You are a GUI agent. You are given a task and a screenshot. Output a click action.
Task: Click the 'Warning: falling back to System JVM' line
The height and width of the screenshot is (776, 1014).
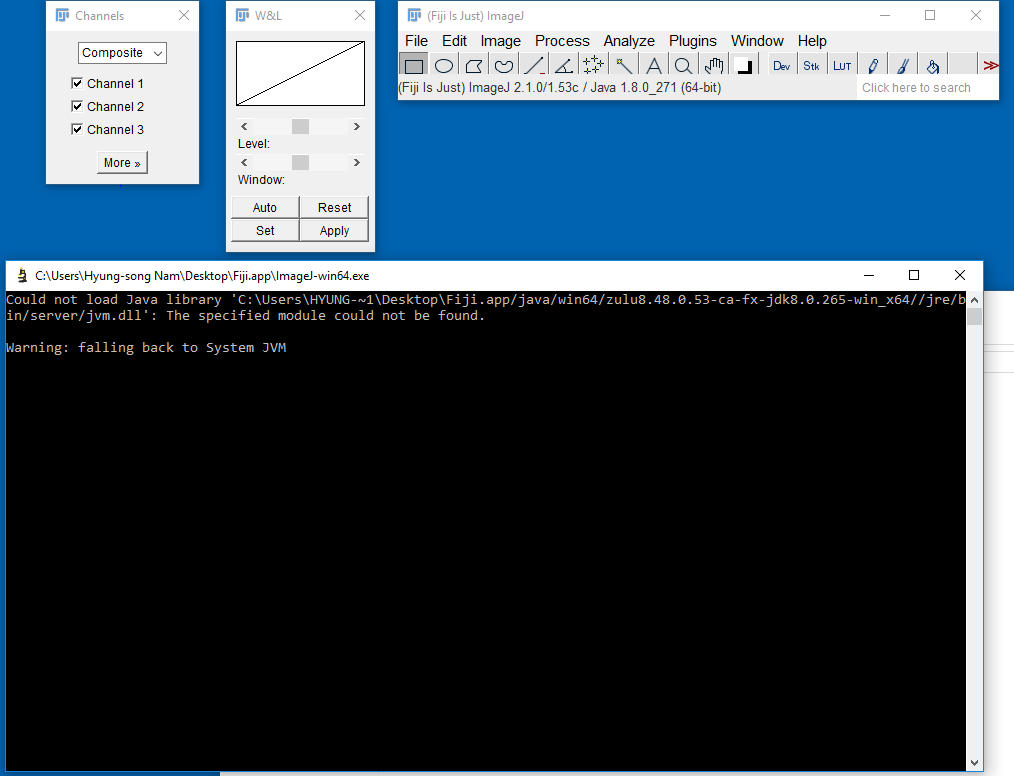click(146, 348)
